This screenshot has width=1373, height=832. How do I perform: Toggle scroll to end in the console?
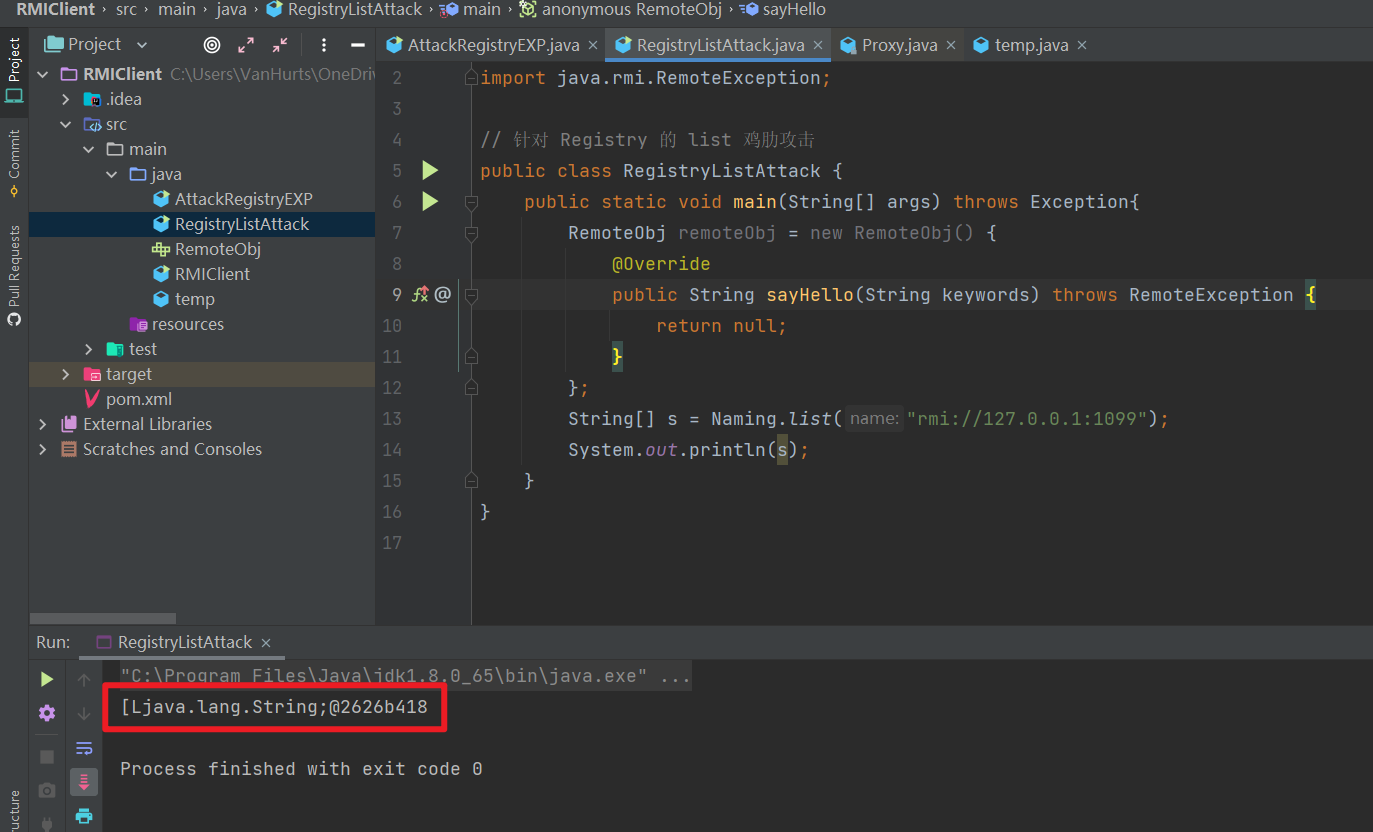(84, 782)
